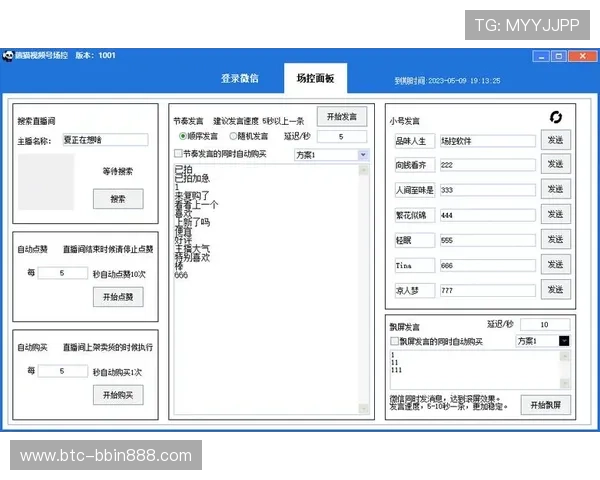Click the 到期时间 expiry text
This screenshot has height=480, width=600.
tap(447, 81)
